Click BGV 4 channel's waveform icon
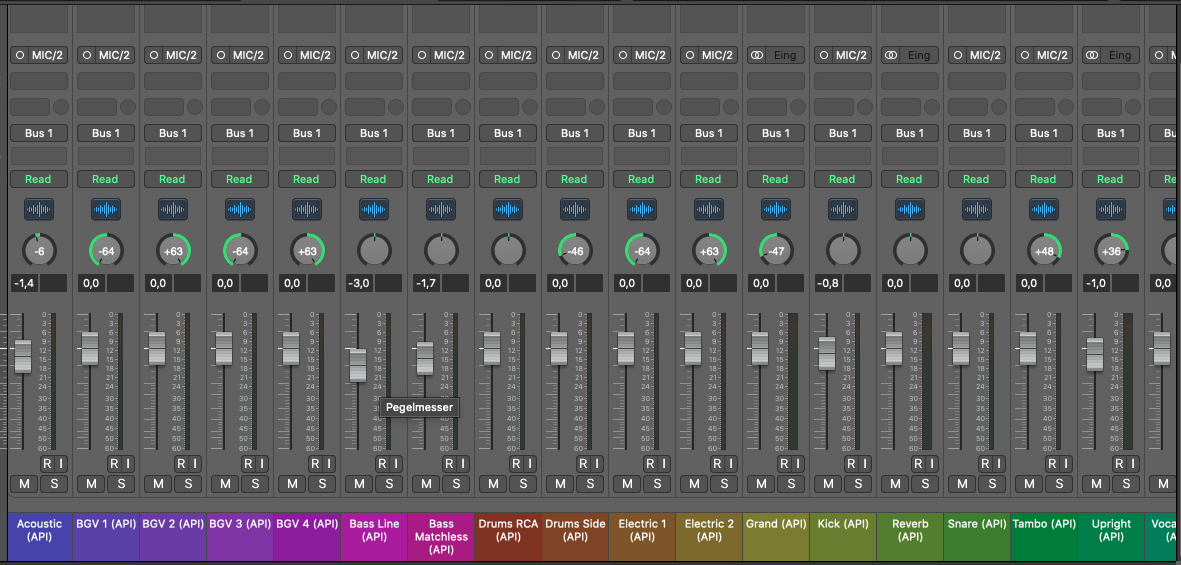 click(x=307, y=209)
